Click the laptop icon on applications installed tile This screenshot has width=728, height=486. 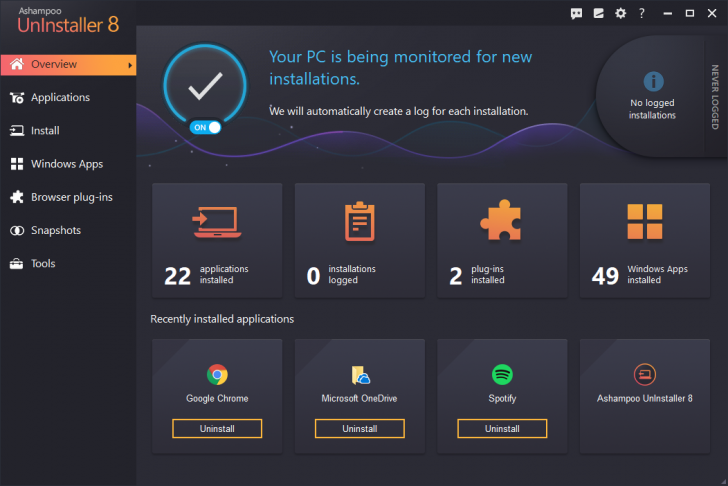click(217, 222)
